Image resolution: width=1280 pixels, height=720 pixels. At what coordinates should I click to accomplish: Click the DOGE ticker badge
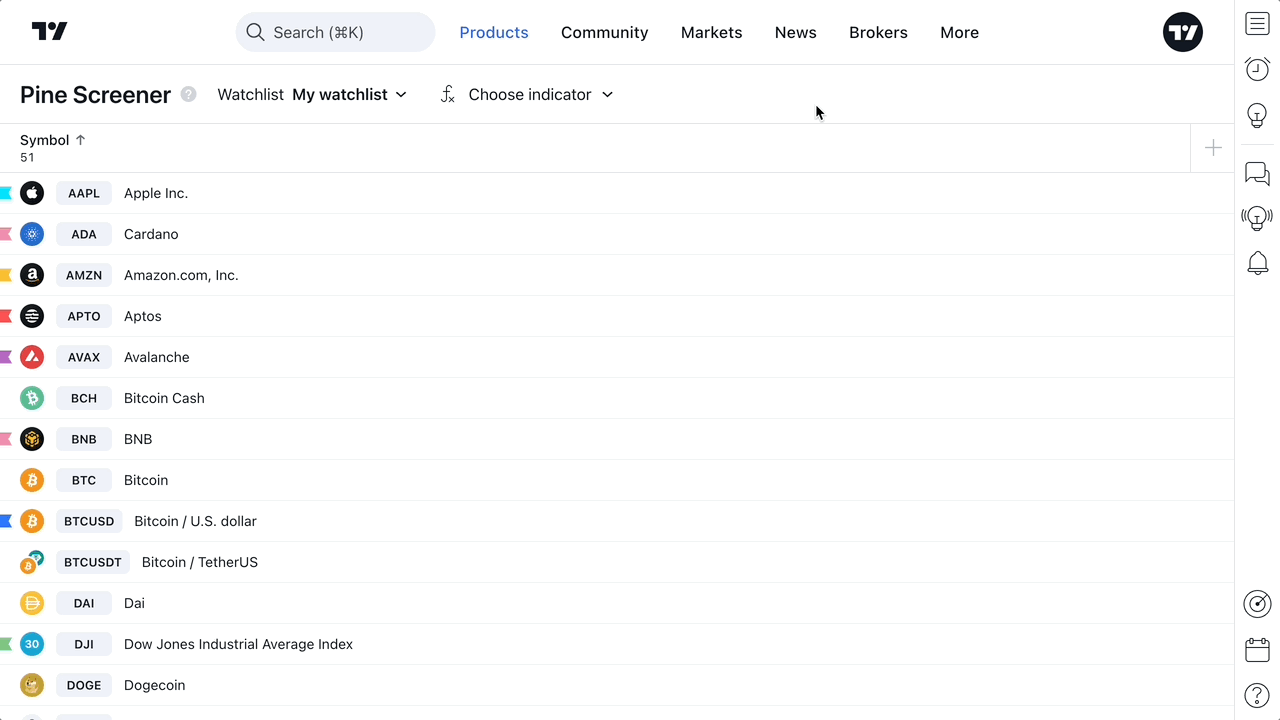click(x=84, y=685)
